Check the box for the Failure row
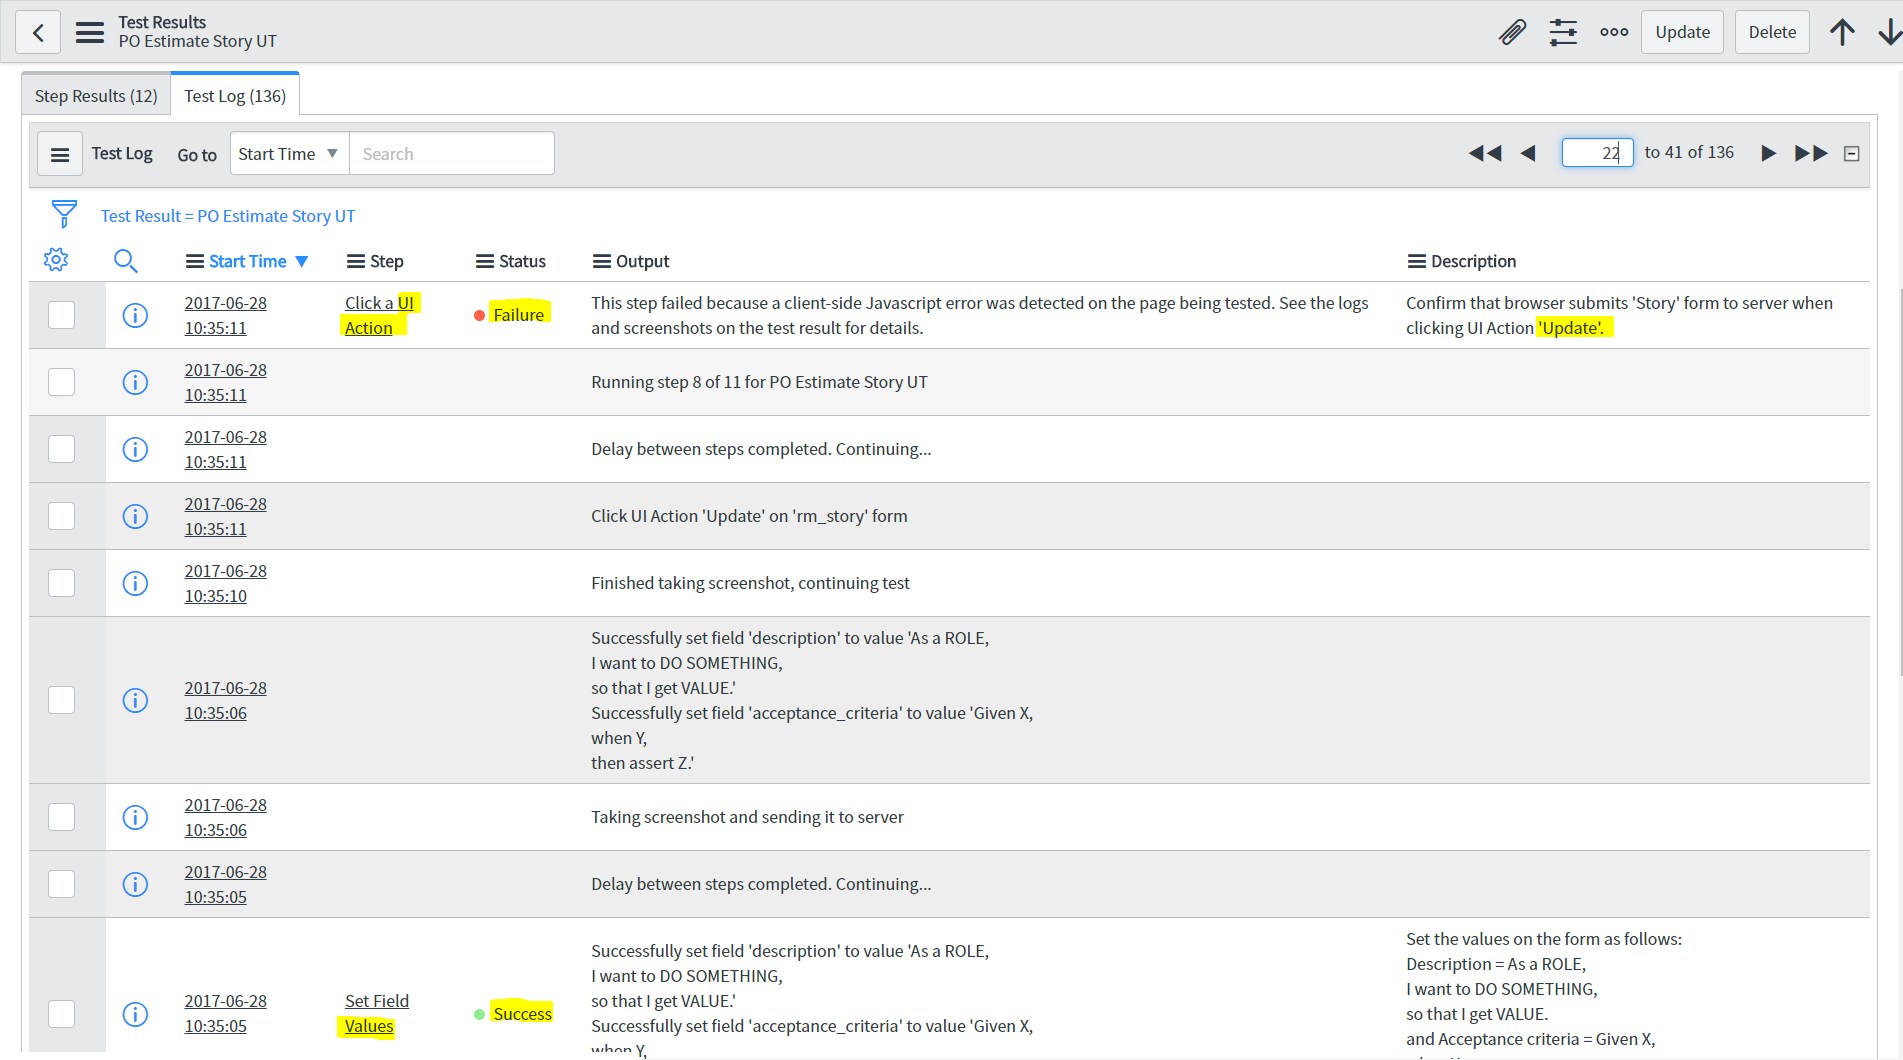Image resolution: width=1903 pixels, height=1060 pixels. [x=62, y=315]
